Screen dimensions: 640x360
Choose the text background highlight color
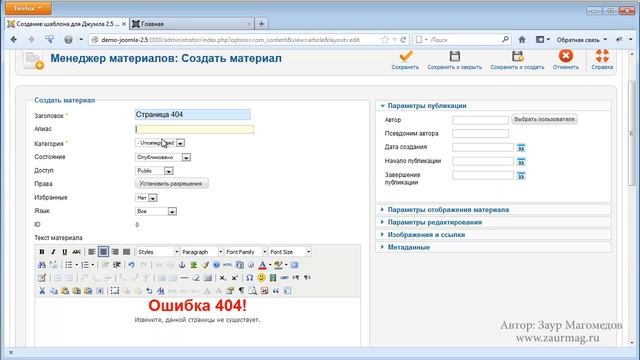[x=278, y=265]
